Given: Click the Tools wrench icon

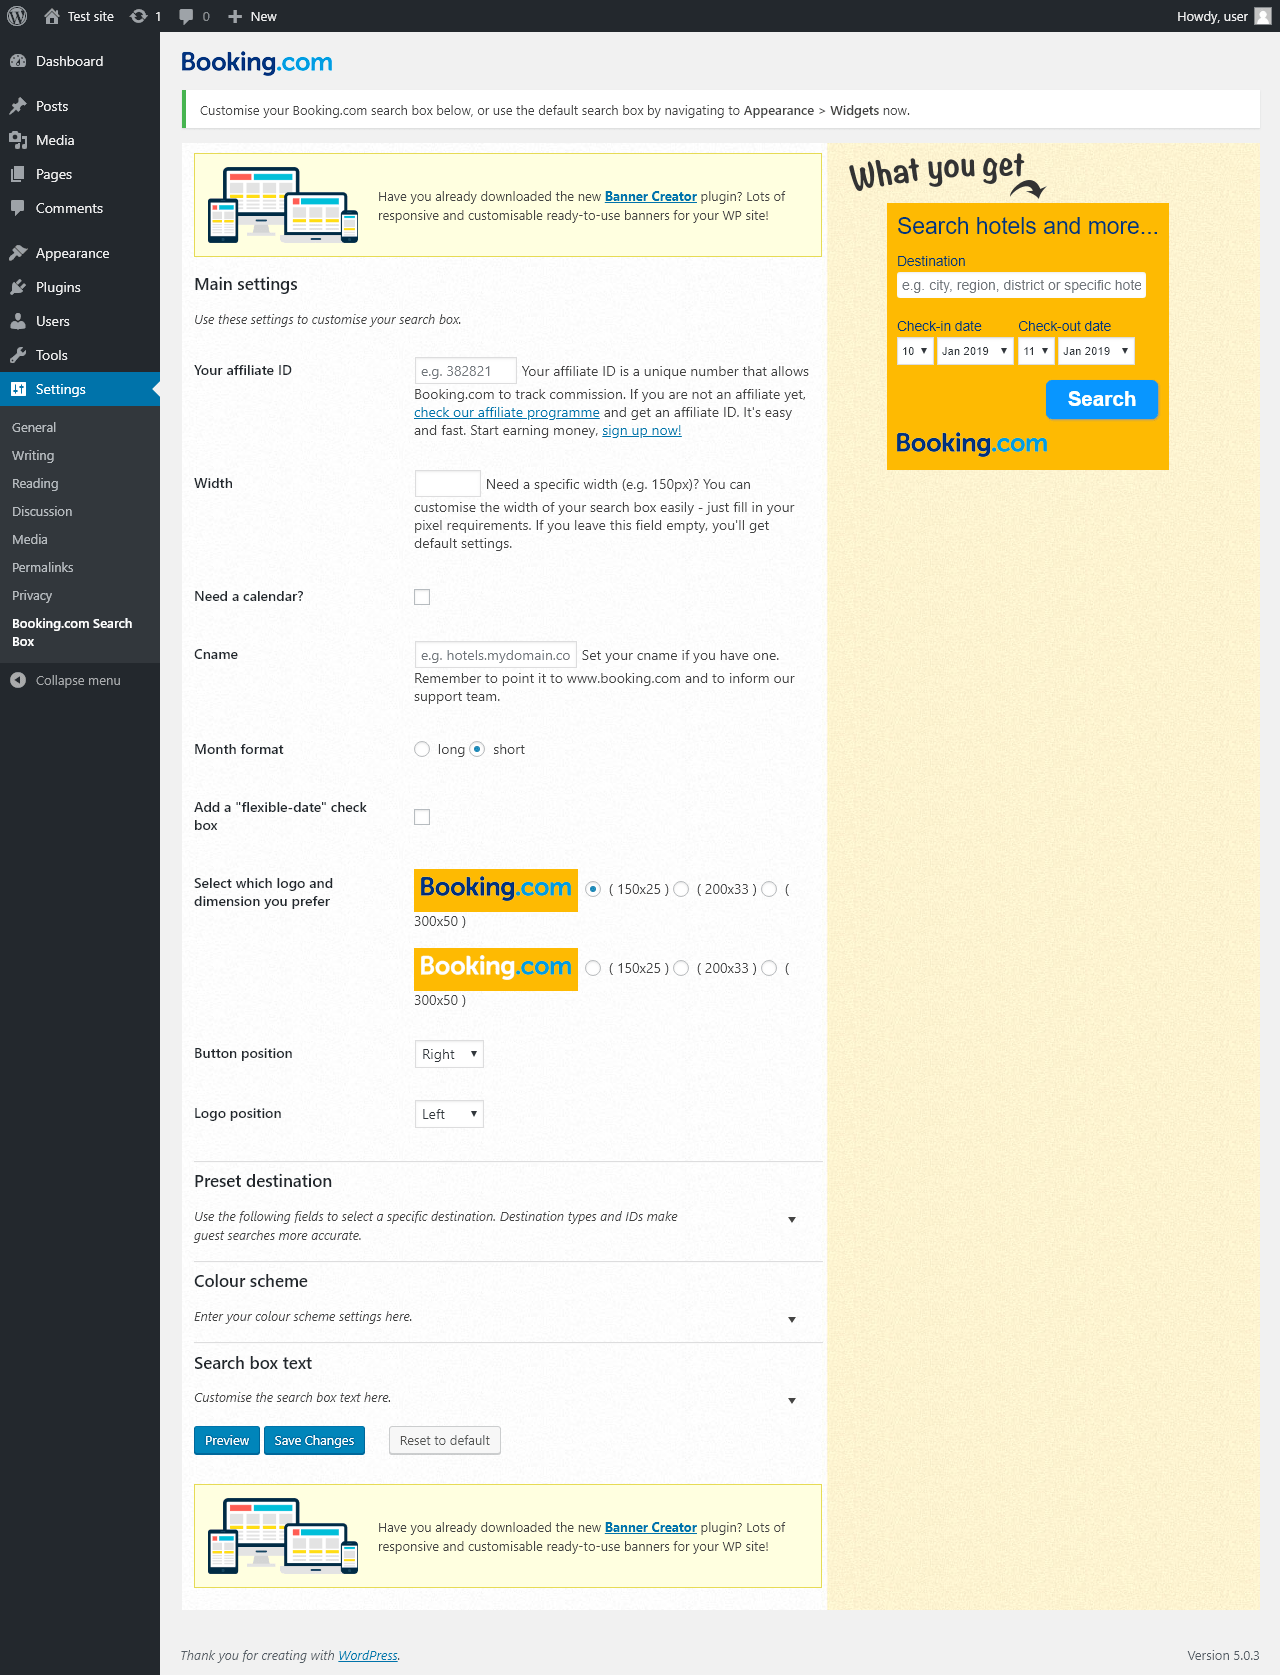Looking at the screenshot, I should click(18, 355).
